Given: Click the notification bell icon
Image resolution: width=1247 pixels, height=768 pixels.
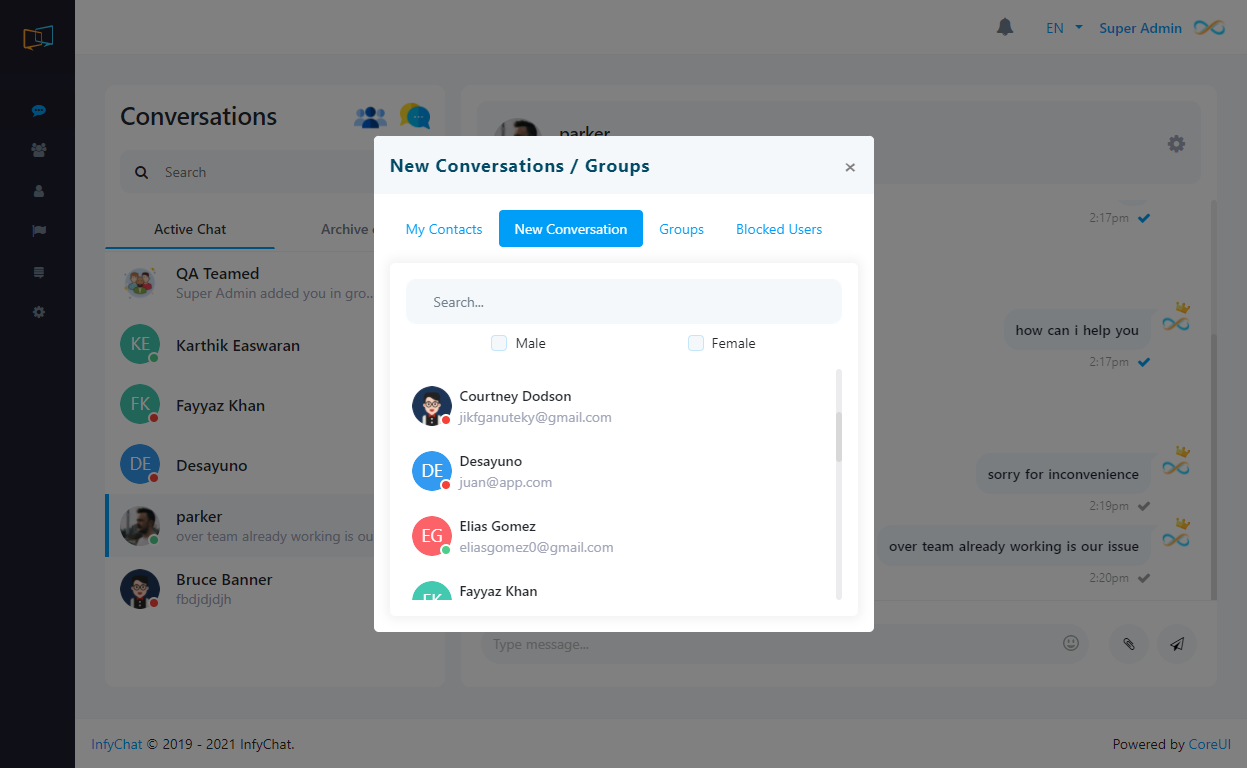Looking at the screenshot, I should click(x=1005, y=27).
